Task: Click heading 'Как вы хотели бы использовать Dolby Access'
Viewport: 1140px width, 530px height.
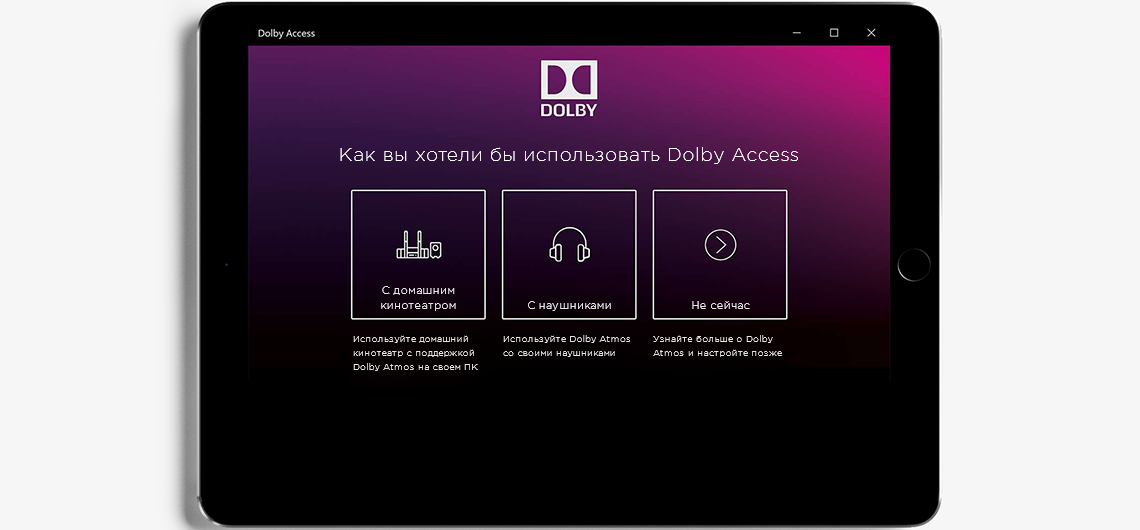Action: (569, 155)
